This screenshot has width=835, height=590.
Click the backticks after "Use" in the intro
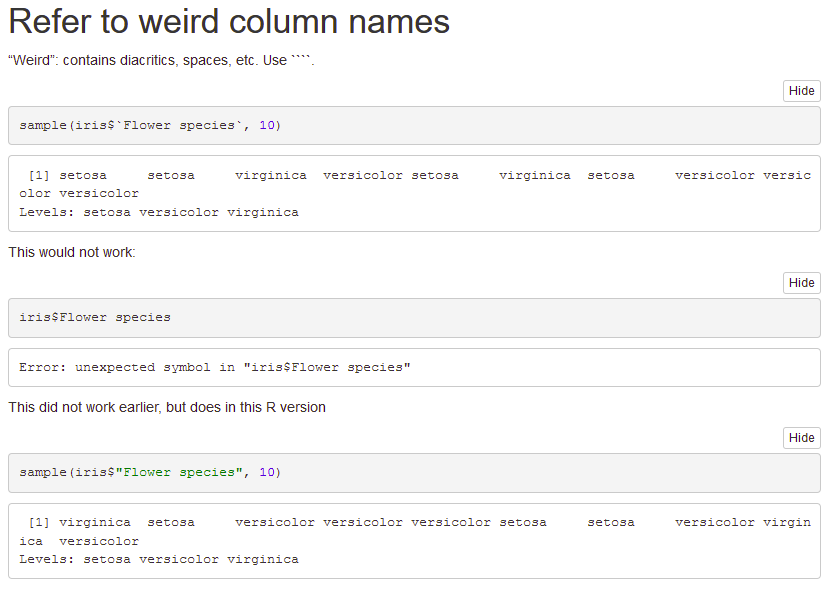[302, 61]
